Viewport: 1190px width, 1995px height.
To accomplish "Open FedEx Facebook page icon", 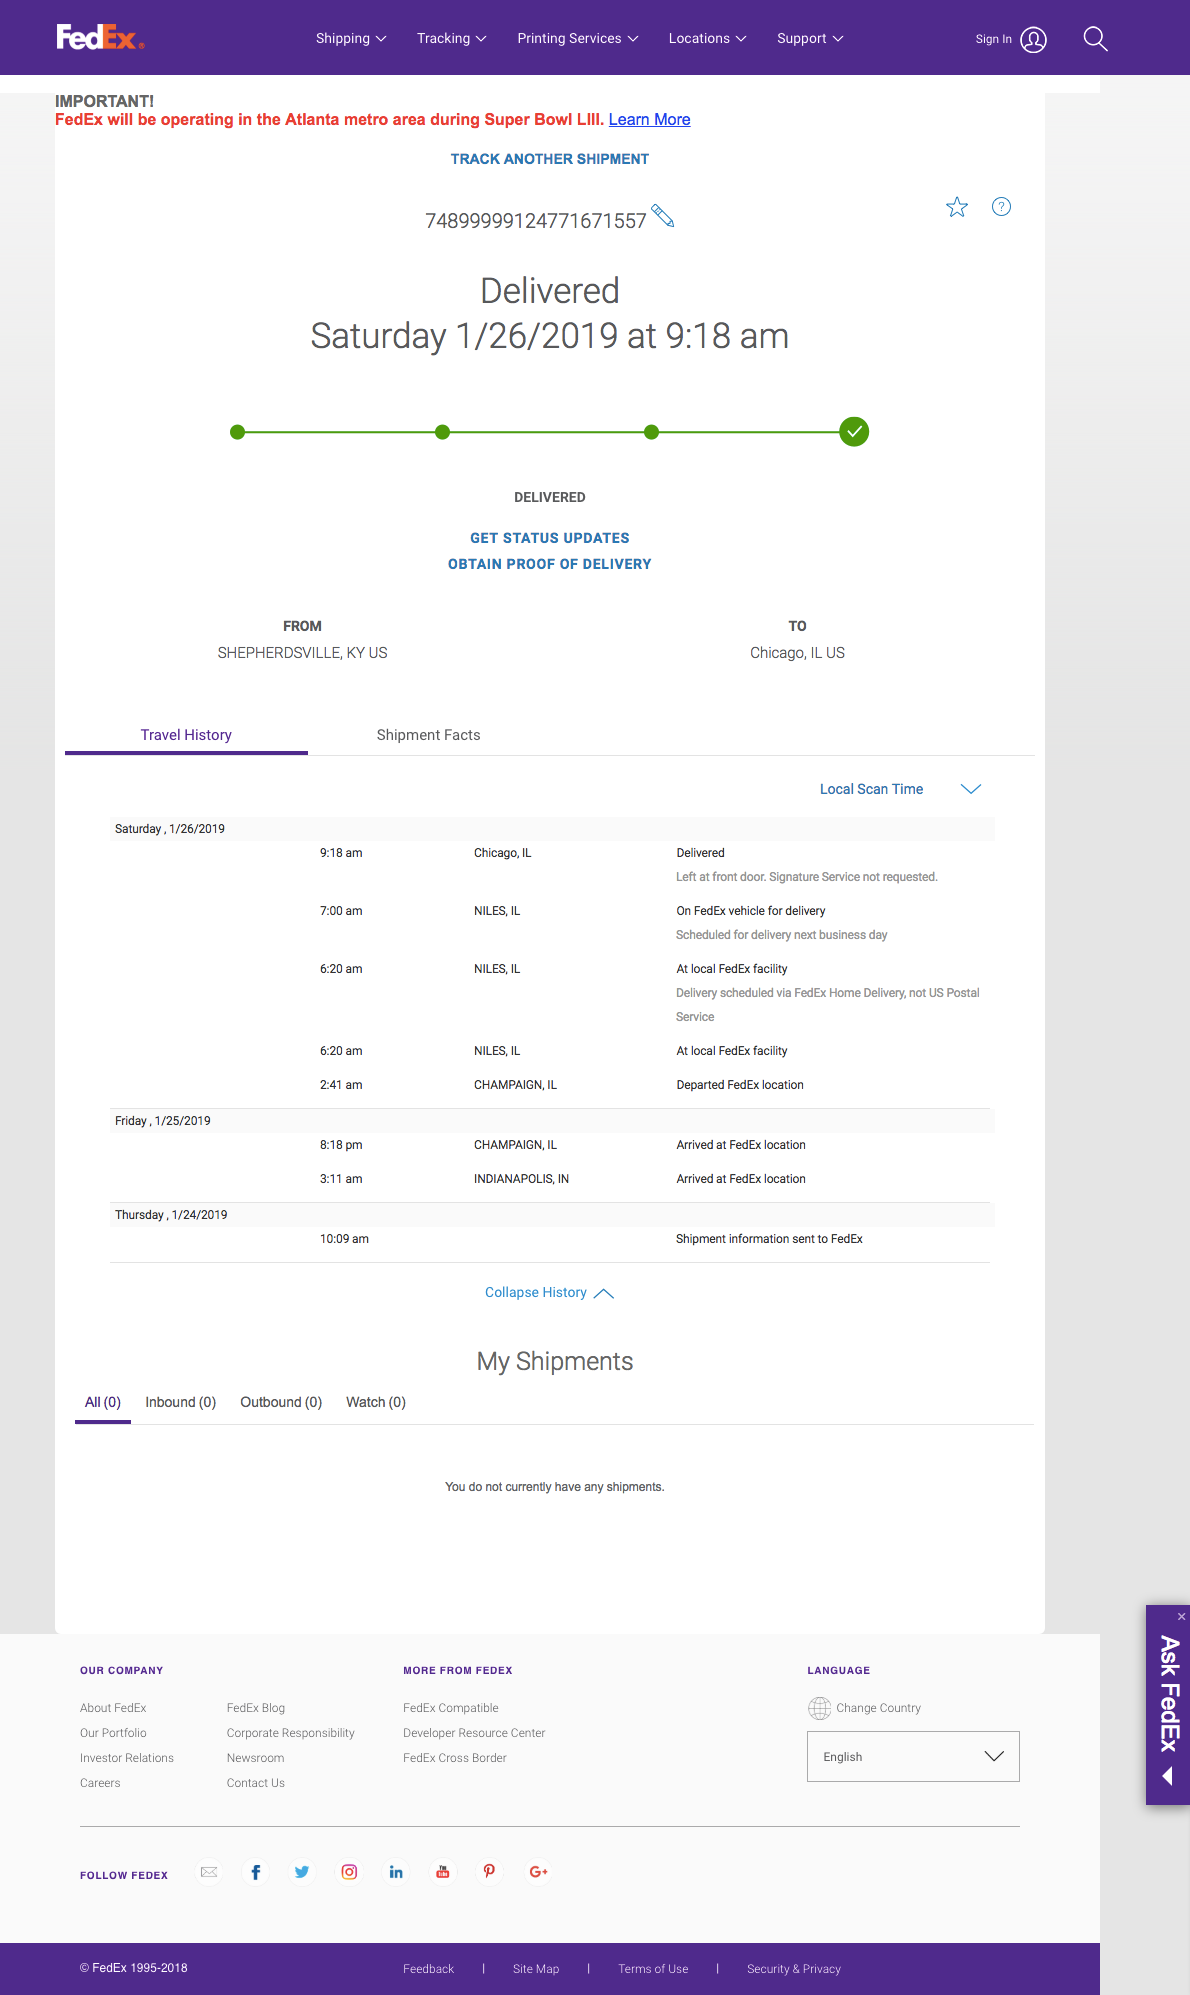I will [x=256, y=1872].
